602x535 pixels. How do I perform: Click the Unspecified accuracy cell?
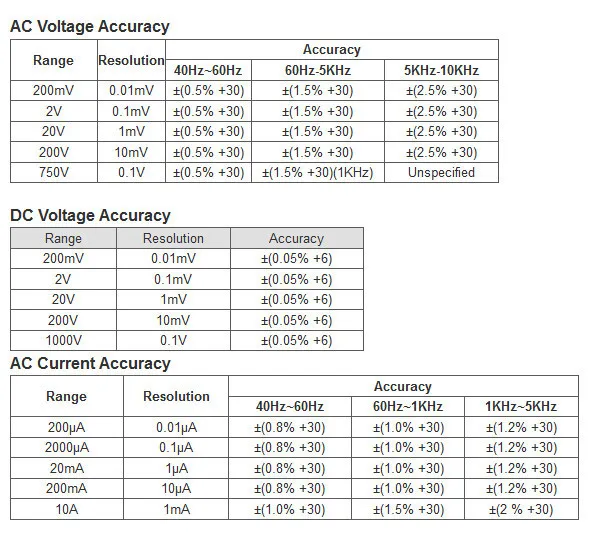[441, 172]
